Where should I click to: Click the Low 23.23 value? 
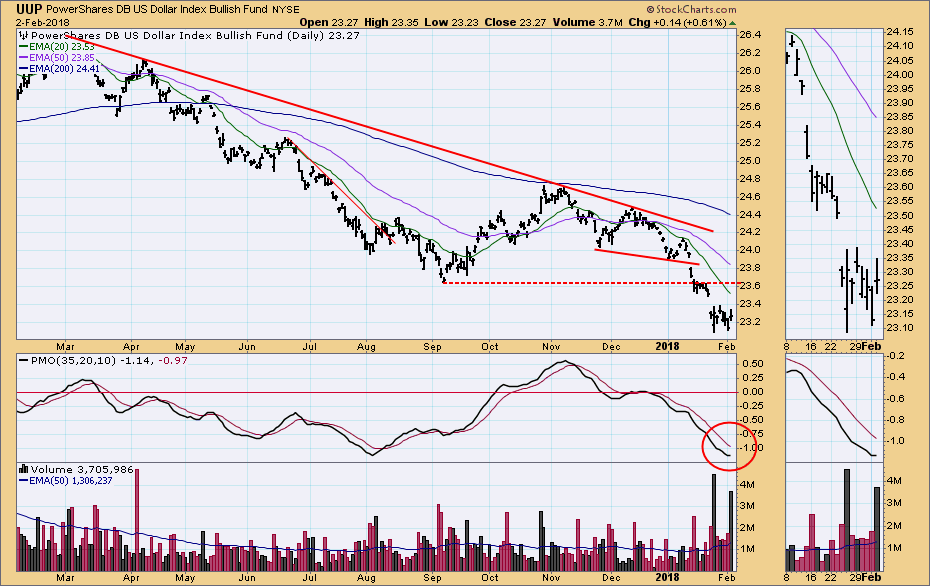(x=451, y=23)
